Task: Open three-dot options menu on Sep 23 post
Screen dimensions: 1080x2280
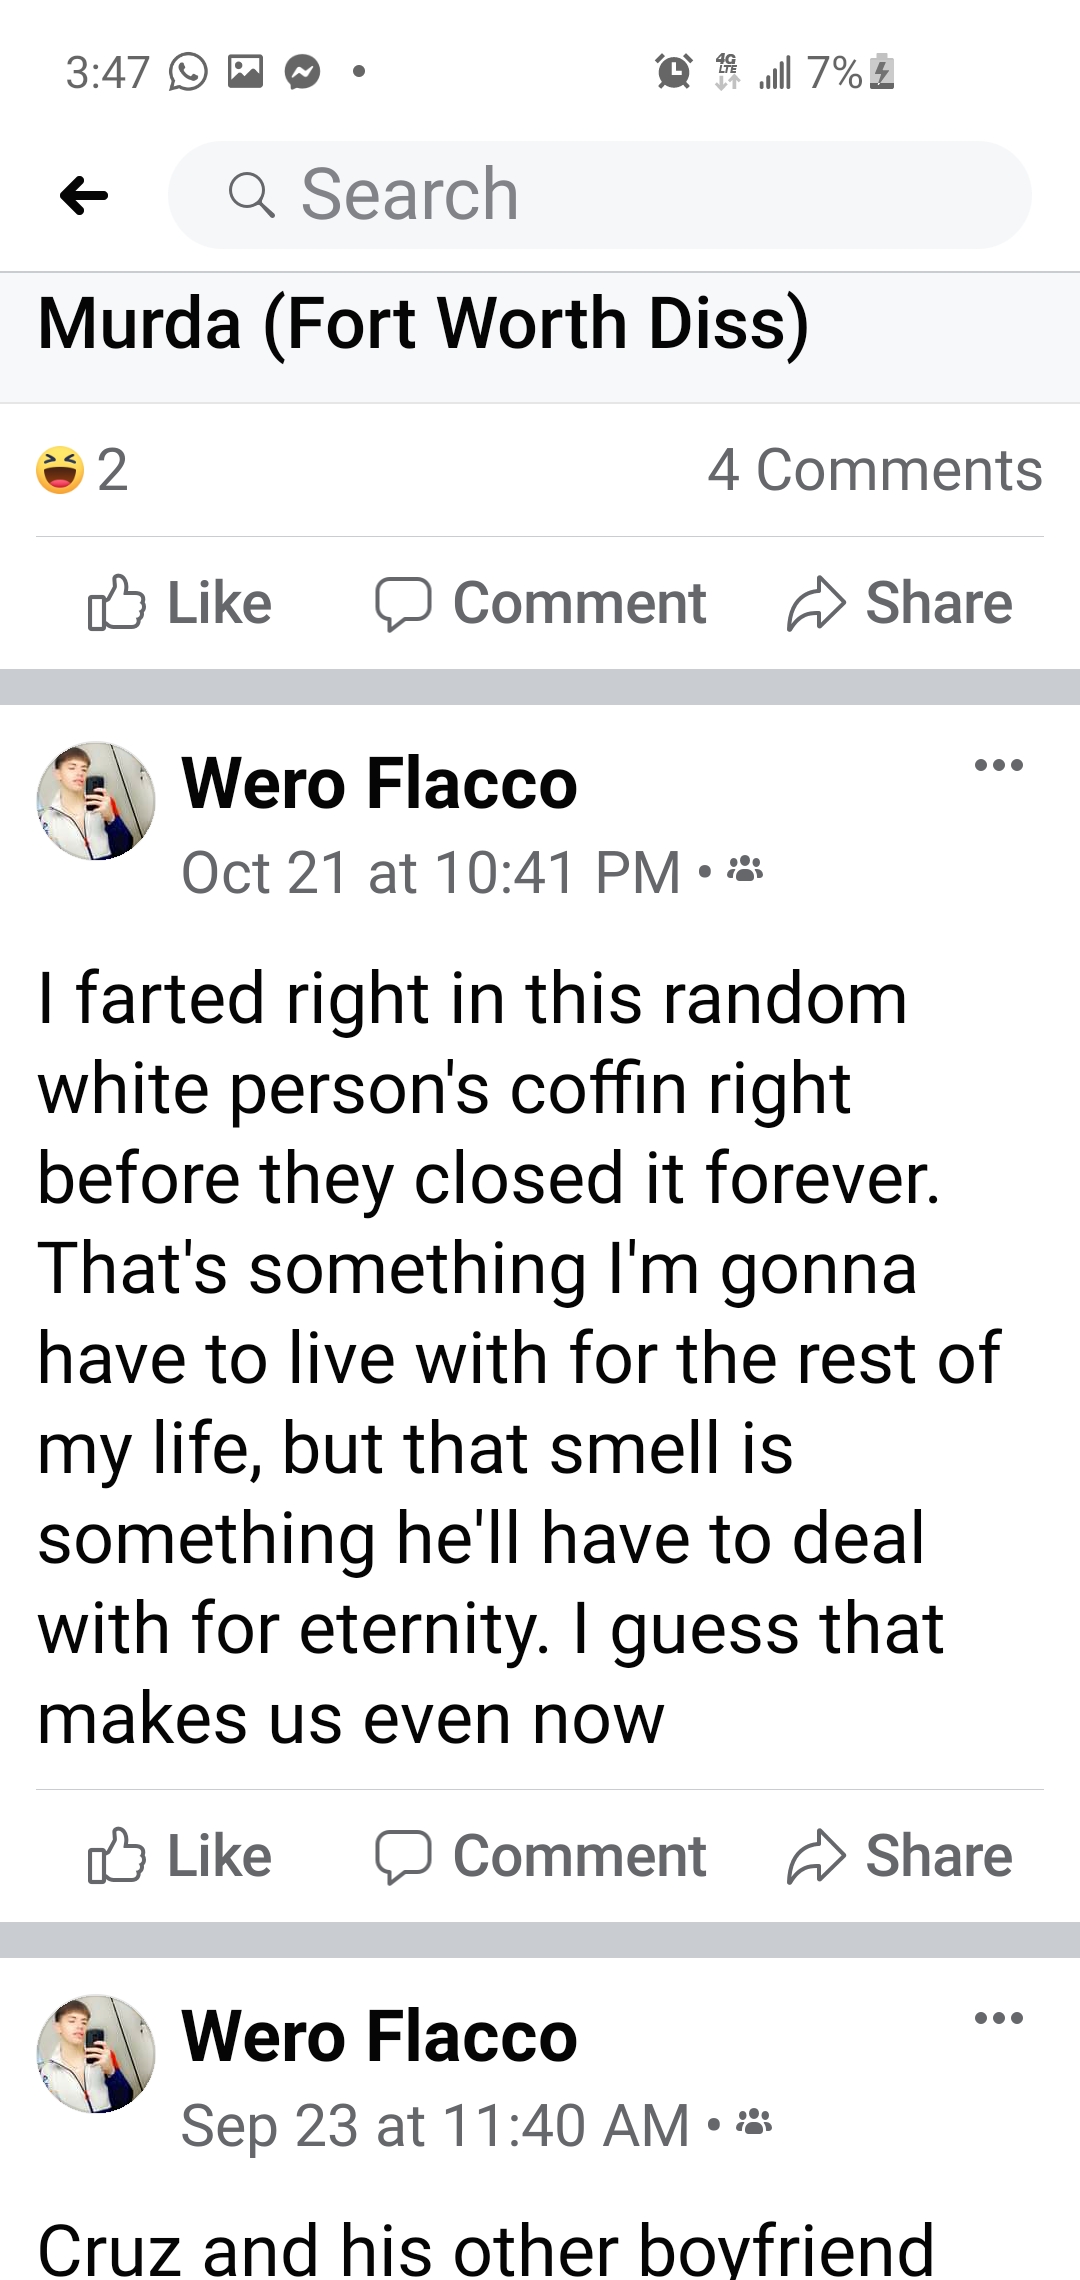Action: (999, 2018)
